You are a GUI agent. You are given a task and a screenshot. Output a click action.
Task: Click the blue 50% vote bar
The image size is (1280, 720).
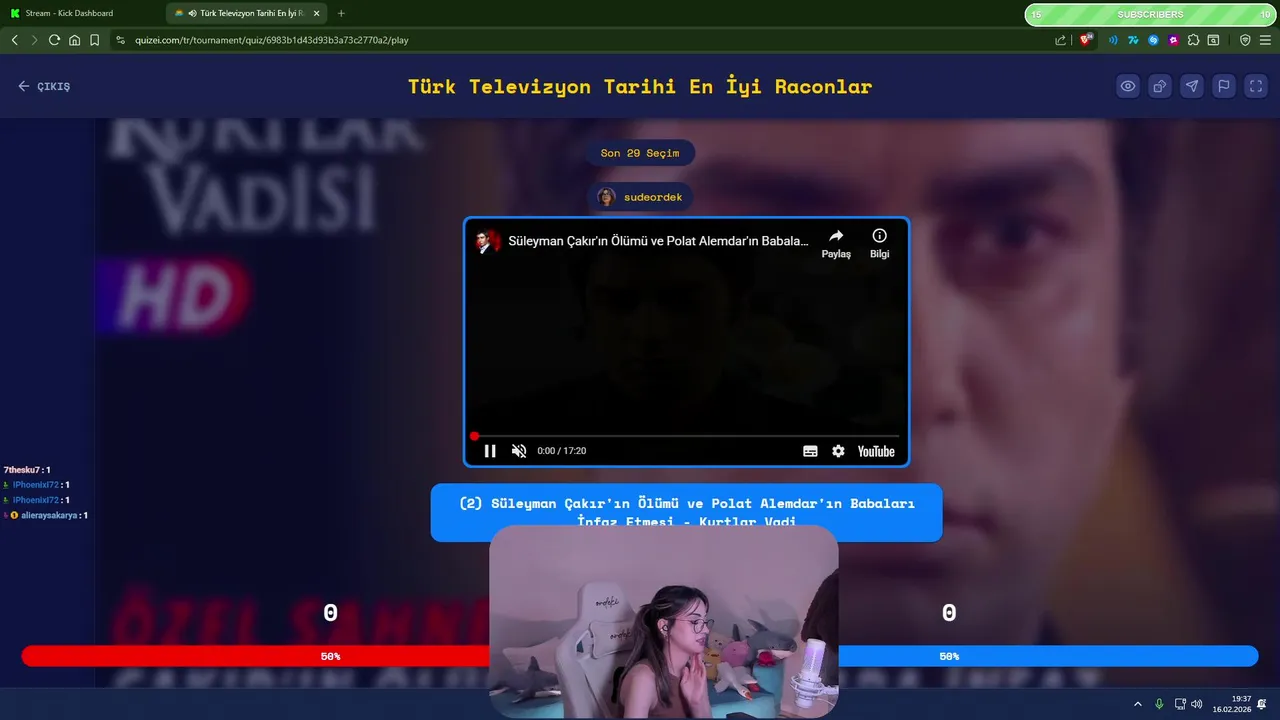1048,656
